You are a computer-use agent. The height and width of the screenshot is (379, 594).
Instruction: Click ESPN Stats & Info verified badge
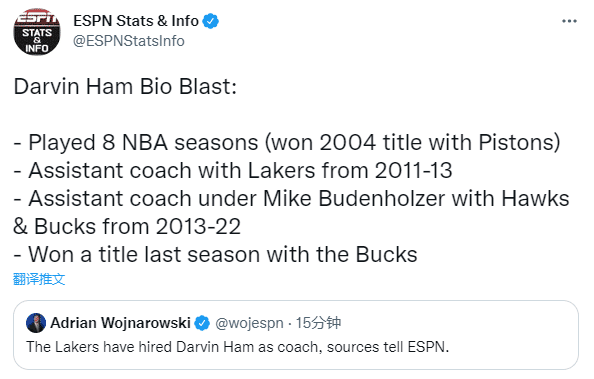point(211,21)
